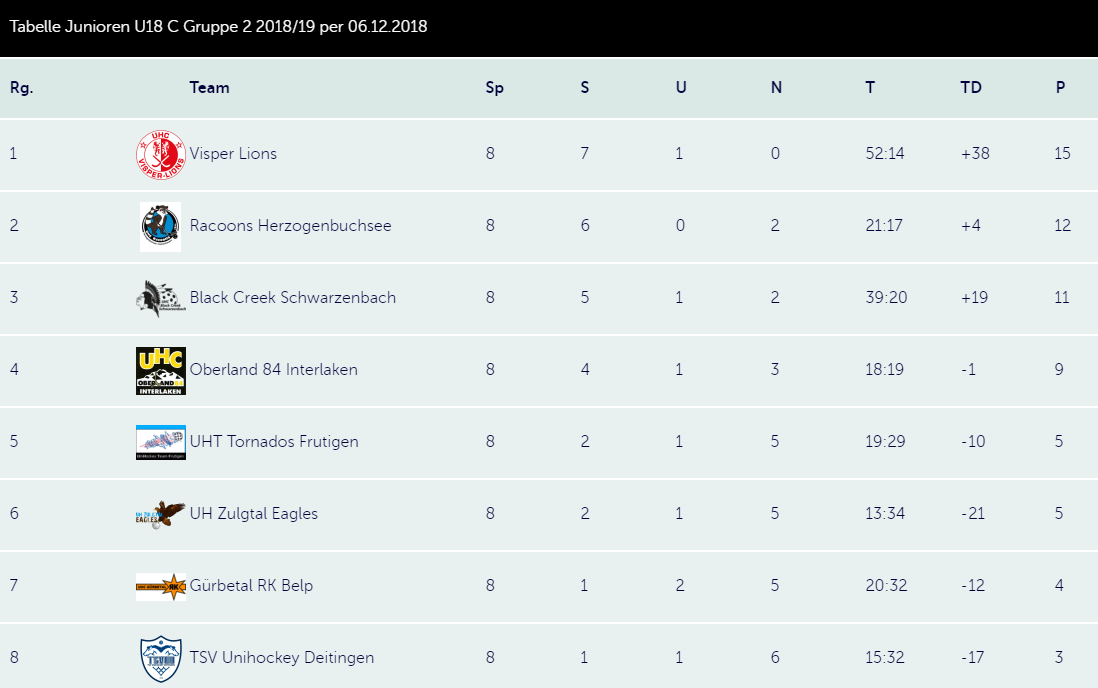Select the Oberland 84 Interlaken team name
This screenshot has height=688, width=1098.
click(273, 370)
